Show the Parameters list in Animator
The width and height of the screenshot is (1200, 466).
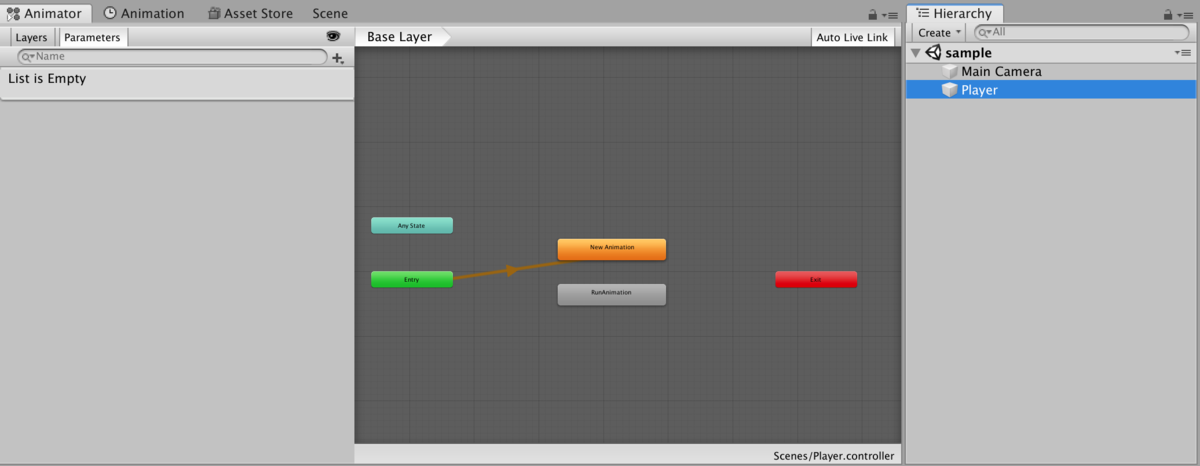[92, 37]
